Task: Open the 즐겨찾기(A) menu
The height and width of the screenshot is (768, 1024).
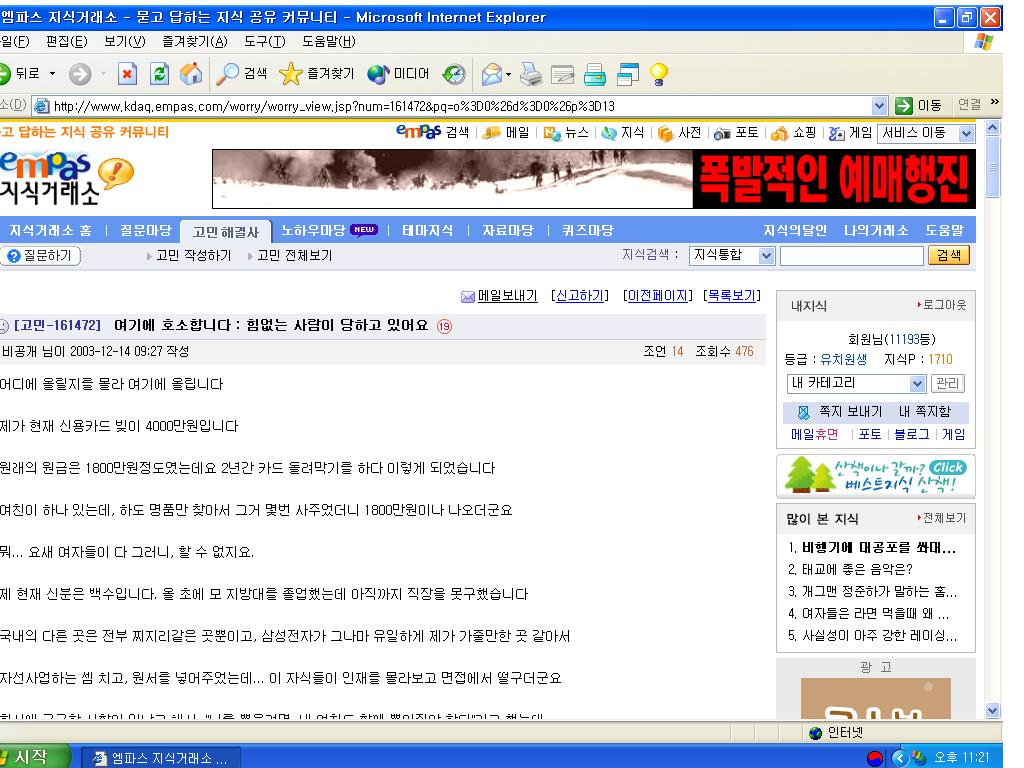Action: pyautogui.click(x=195, y=41)
